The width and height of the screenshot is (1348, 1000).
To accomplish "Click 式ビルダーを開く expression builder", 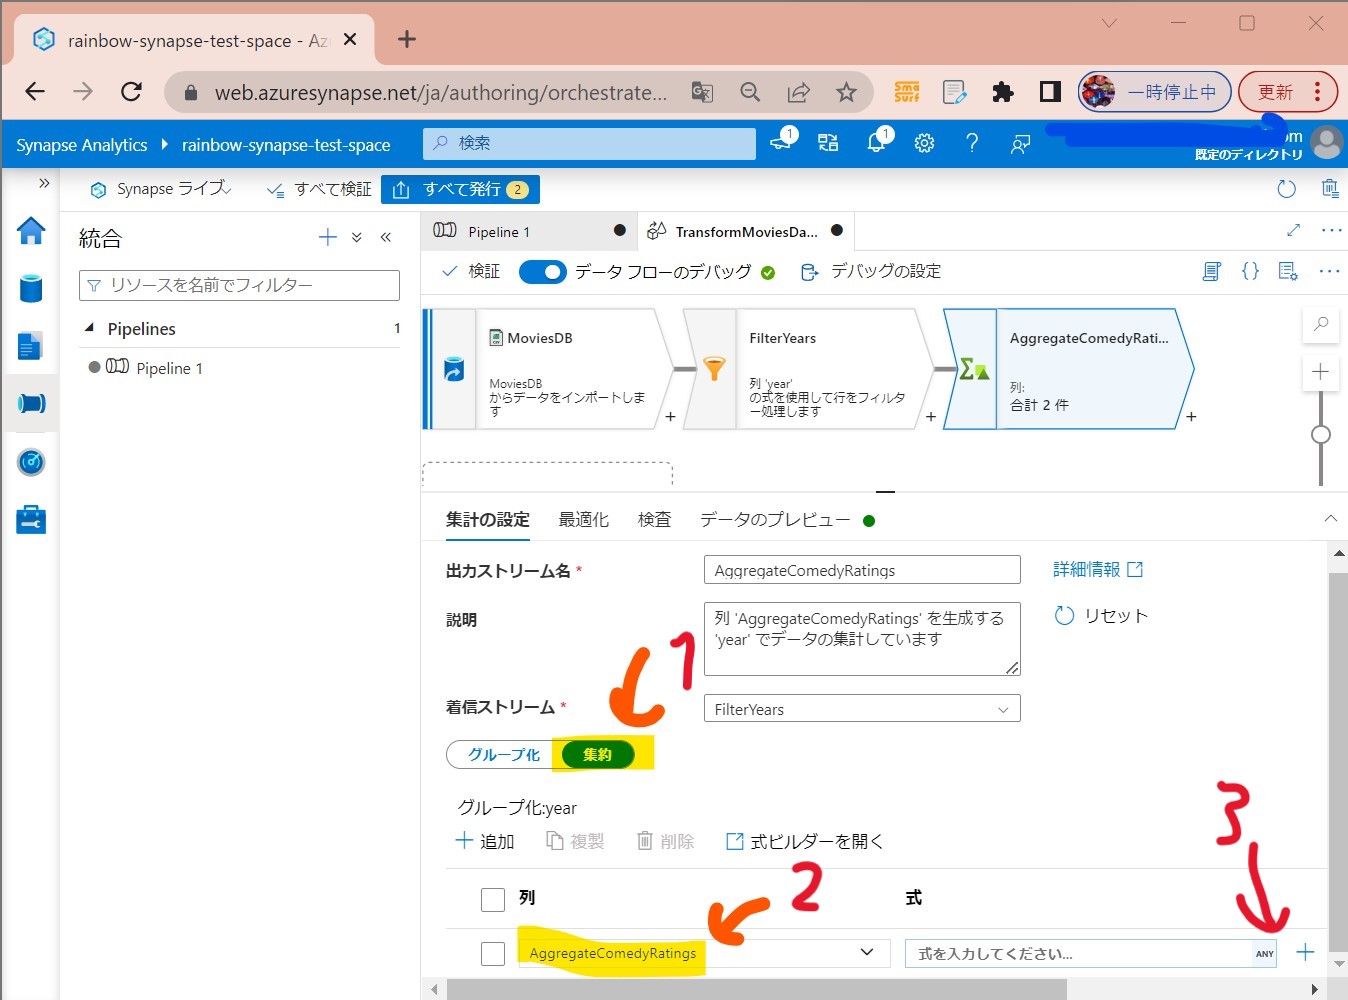I will [805, 841].
